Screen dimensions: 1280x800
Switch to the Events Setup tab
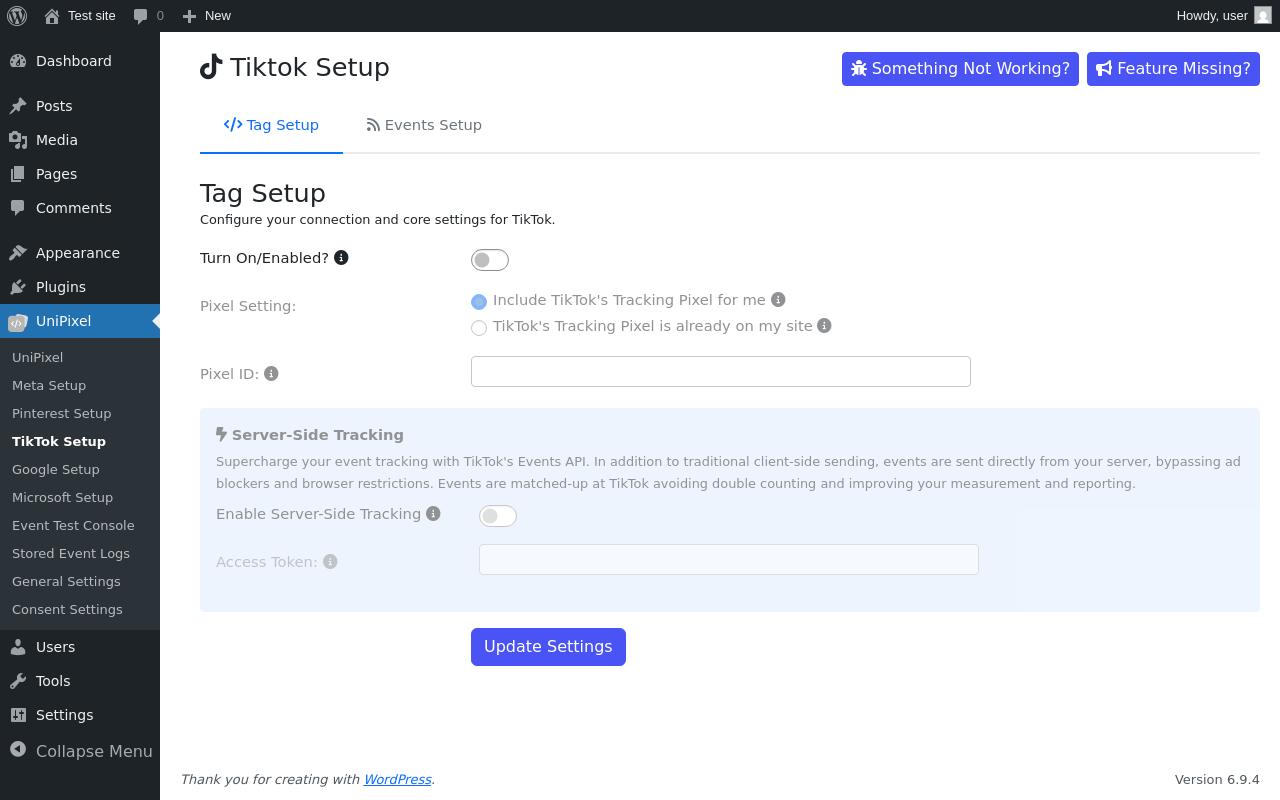click(424, 125)
